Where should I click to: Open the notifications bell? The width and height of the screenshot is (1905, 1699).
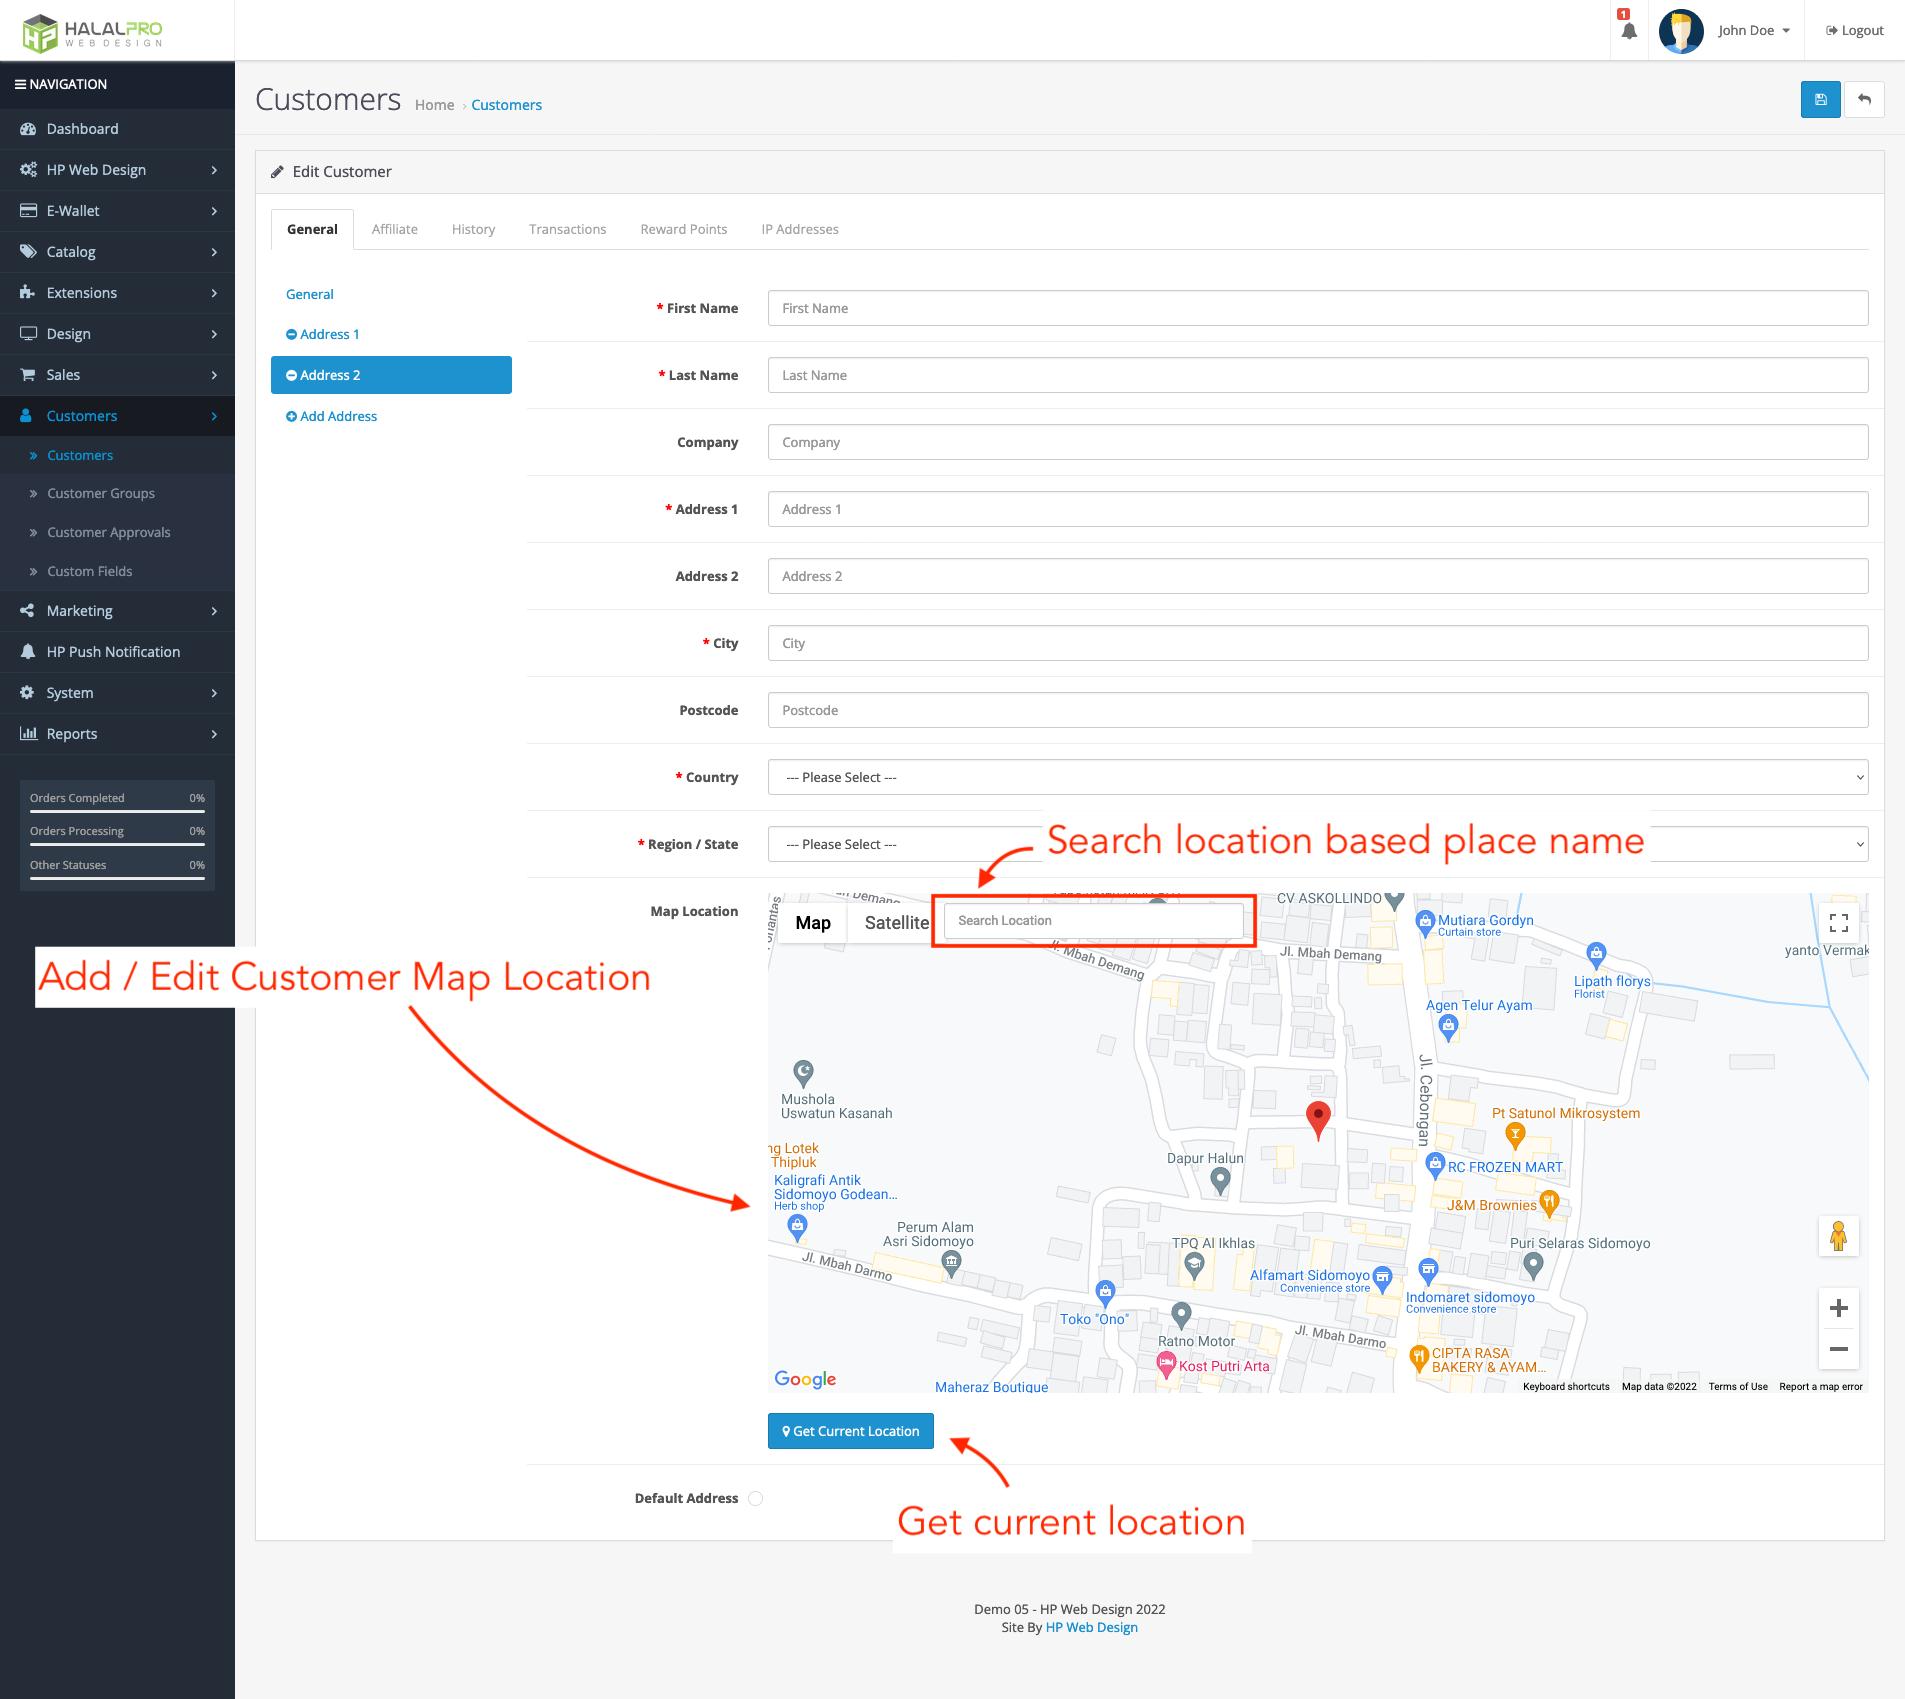click(1626, 30)
